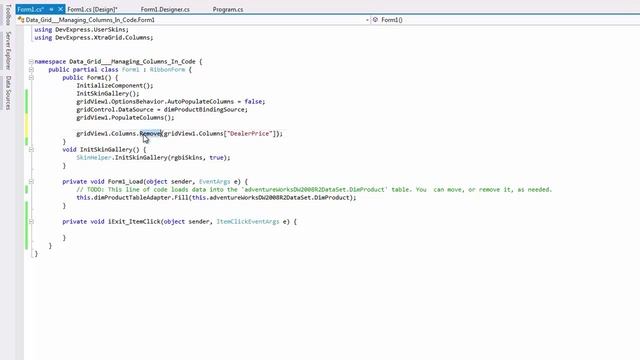This screenshot has width=640, height=360.
Task: Collapse the Form1() constructor block
Action: pos(31,78)
